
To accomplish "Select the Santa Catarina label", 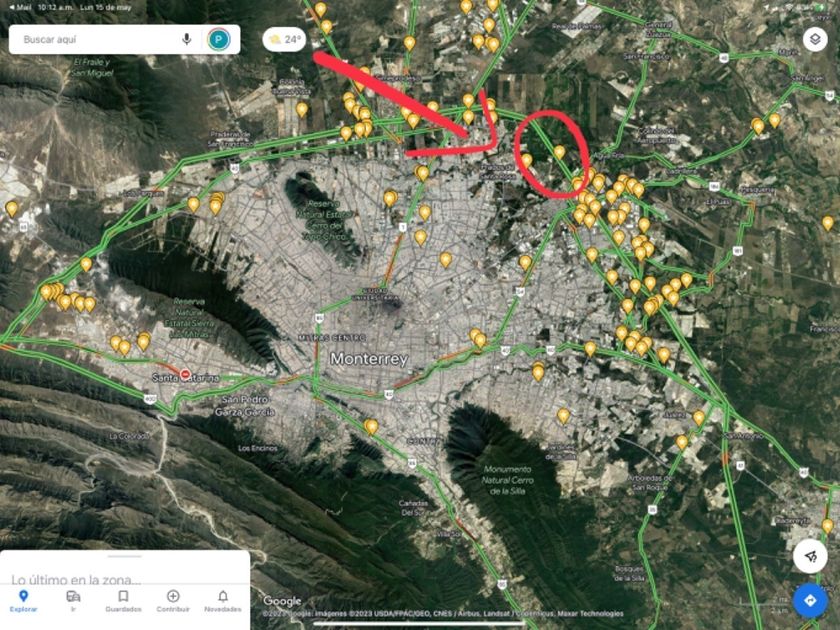I will (185, 378).
